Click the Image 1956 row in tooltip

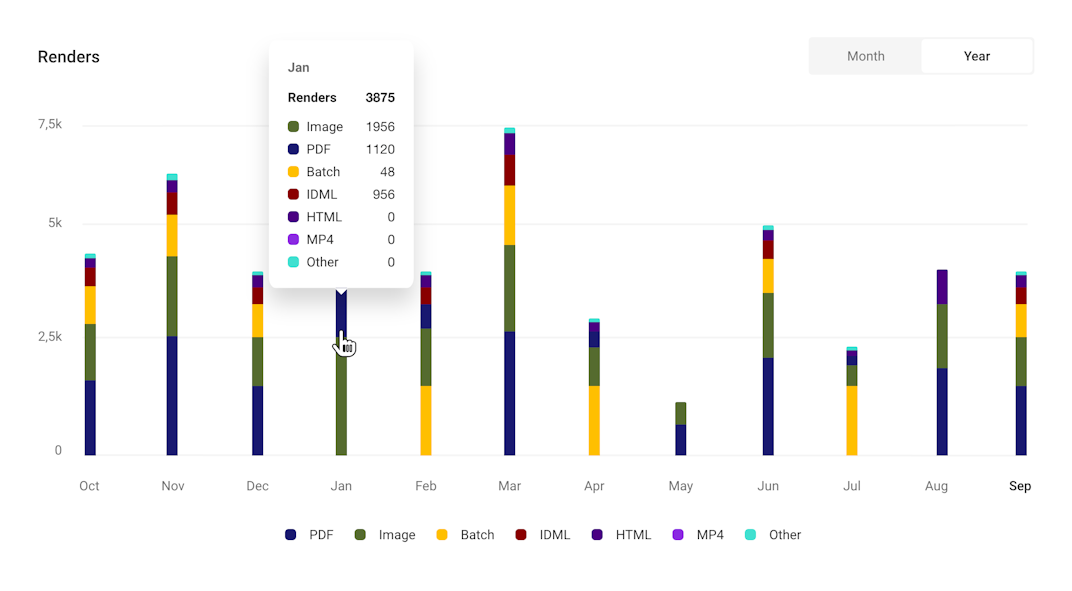click(x=341, y=127)
